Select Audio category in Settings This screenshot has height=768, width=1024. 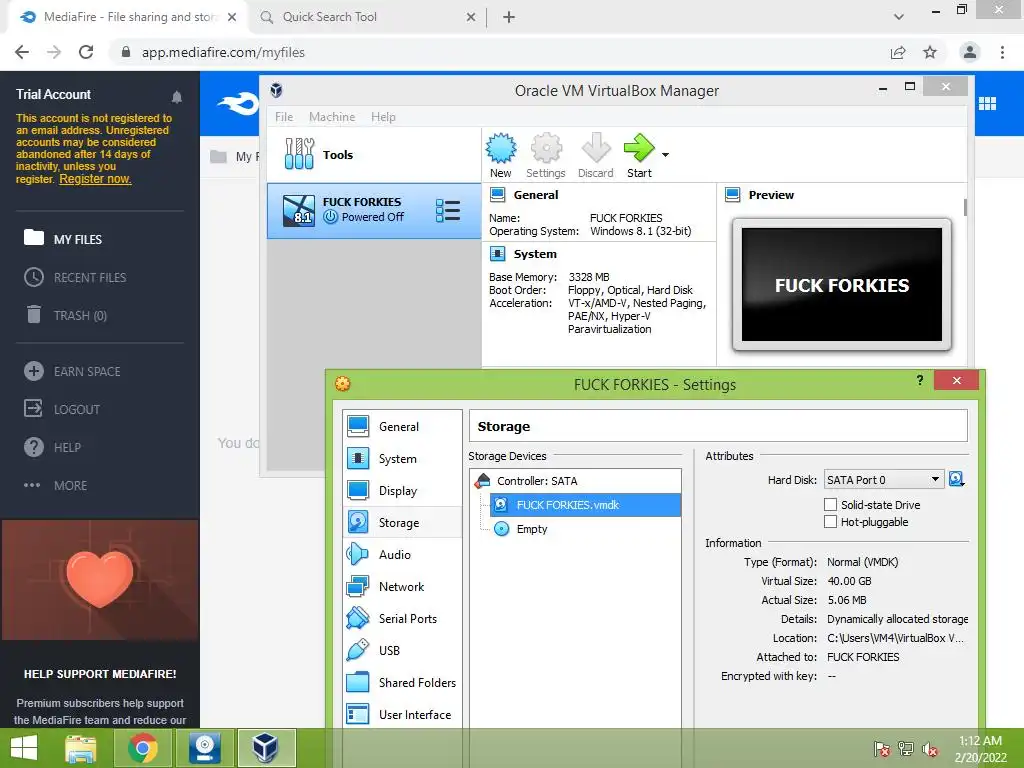(402, 554)
